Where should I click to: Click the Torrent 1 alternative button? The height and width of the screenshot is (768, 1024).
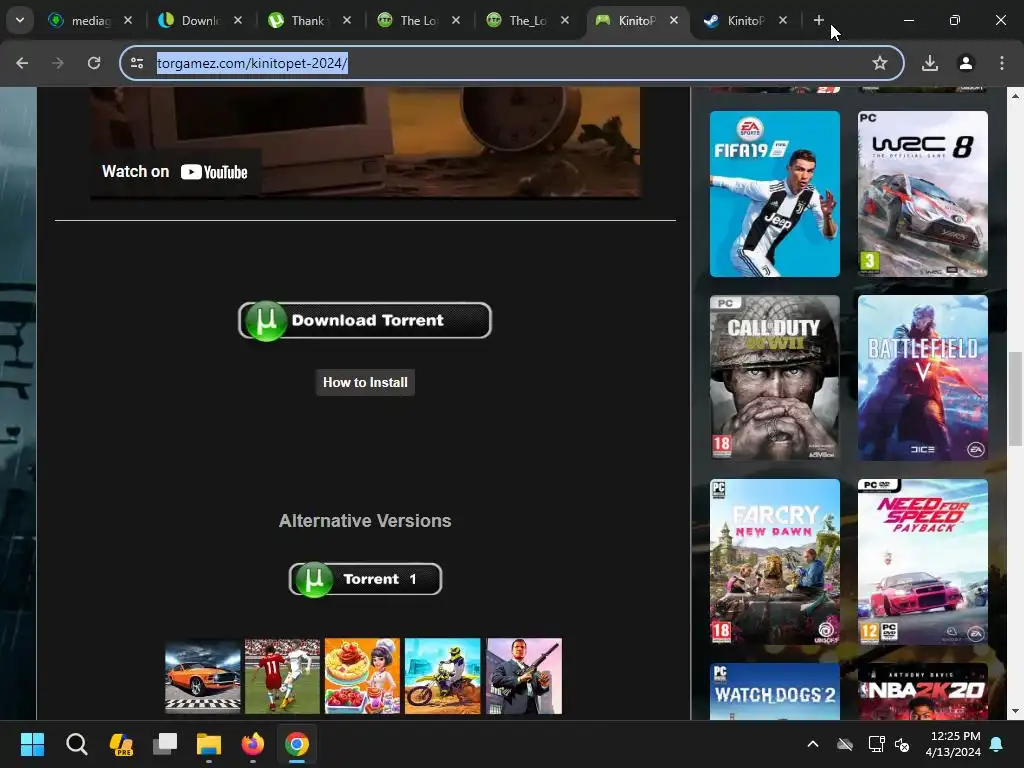click(365, 579)
